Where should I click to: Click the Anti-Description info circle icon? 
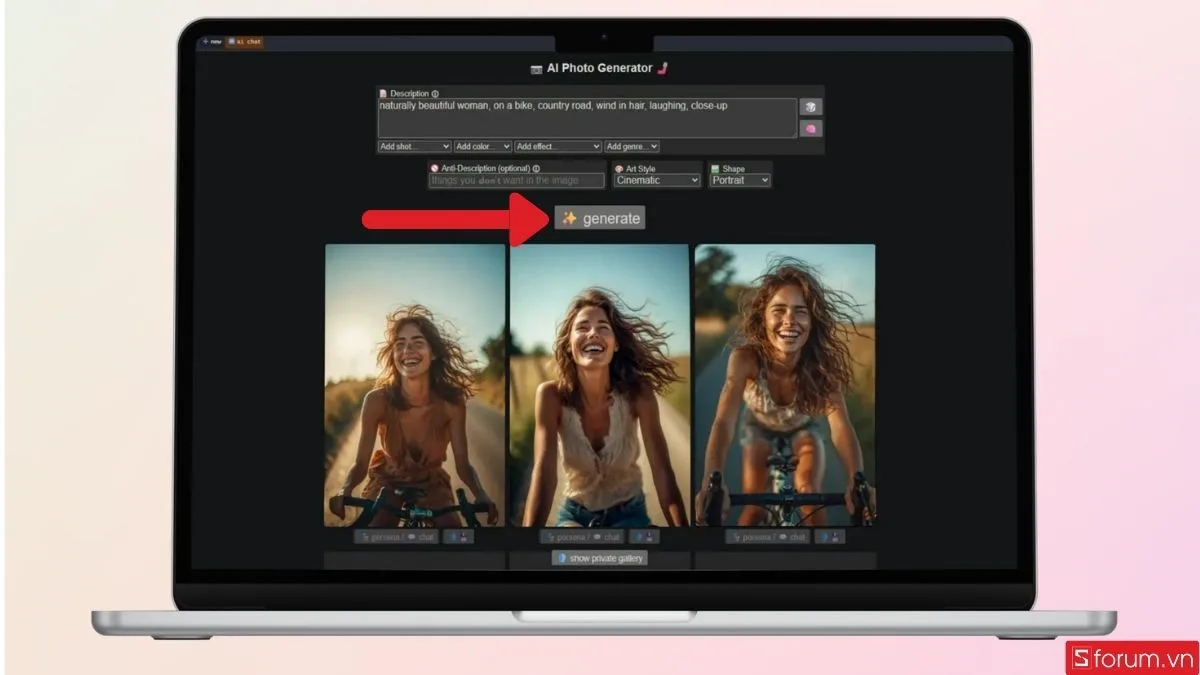tap(536, 169)
